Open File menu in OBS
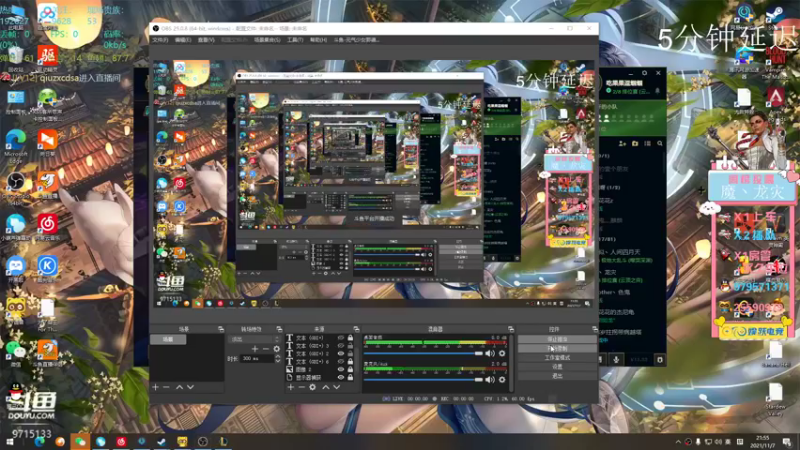Image resolution: width=800 pixels, height=450 pixels. [x=160, y=40]
